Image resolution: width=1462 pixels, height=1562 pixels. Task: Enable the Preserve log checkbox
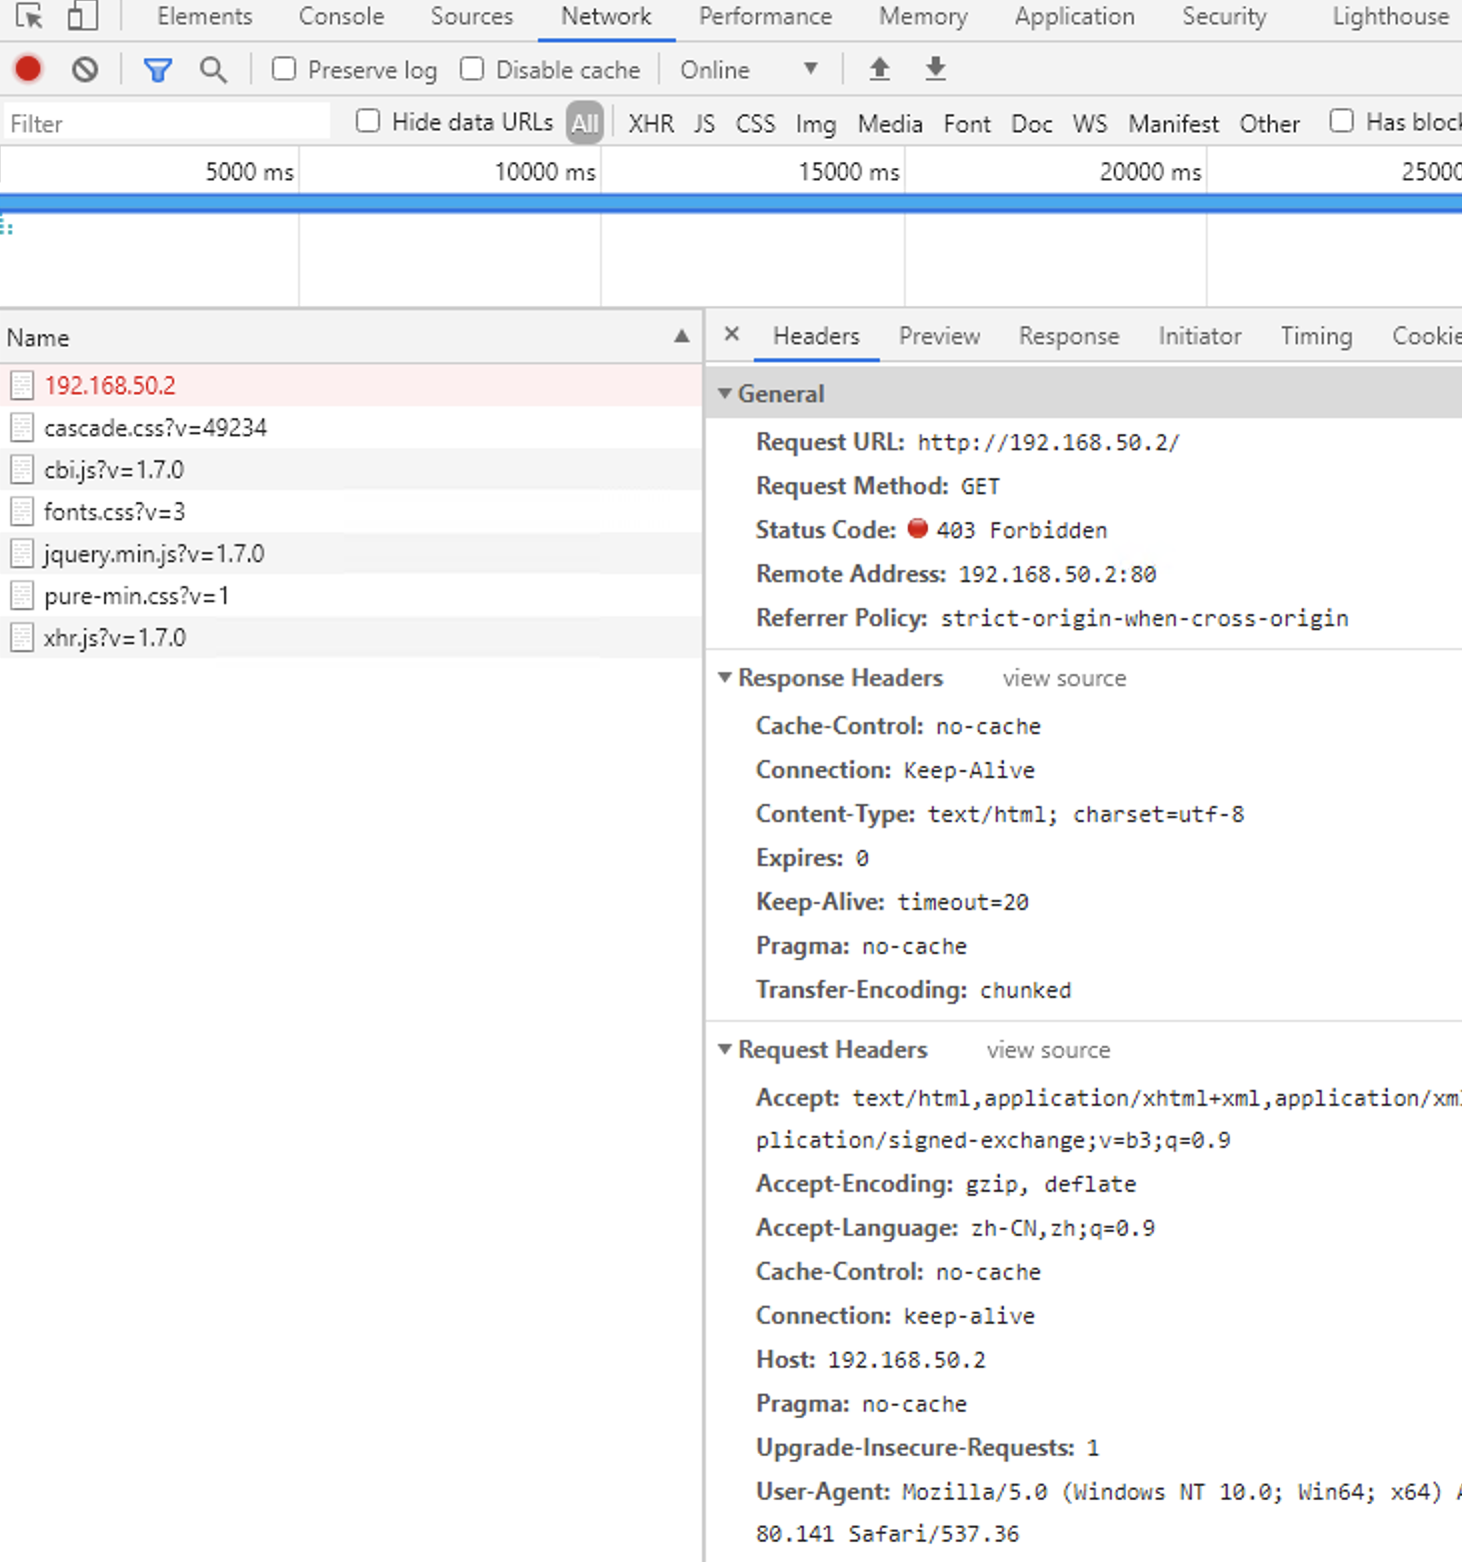click(x=284, y=69)
